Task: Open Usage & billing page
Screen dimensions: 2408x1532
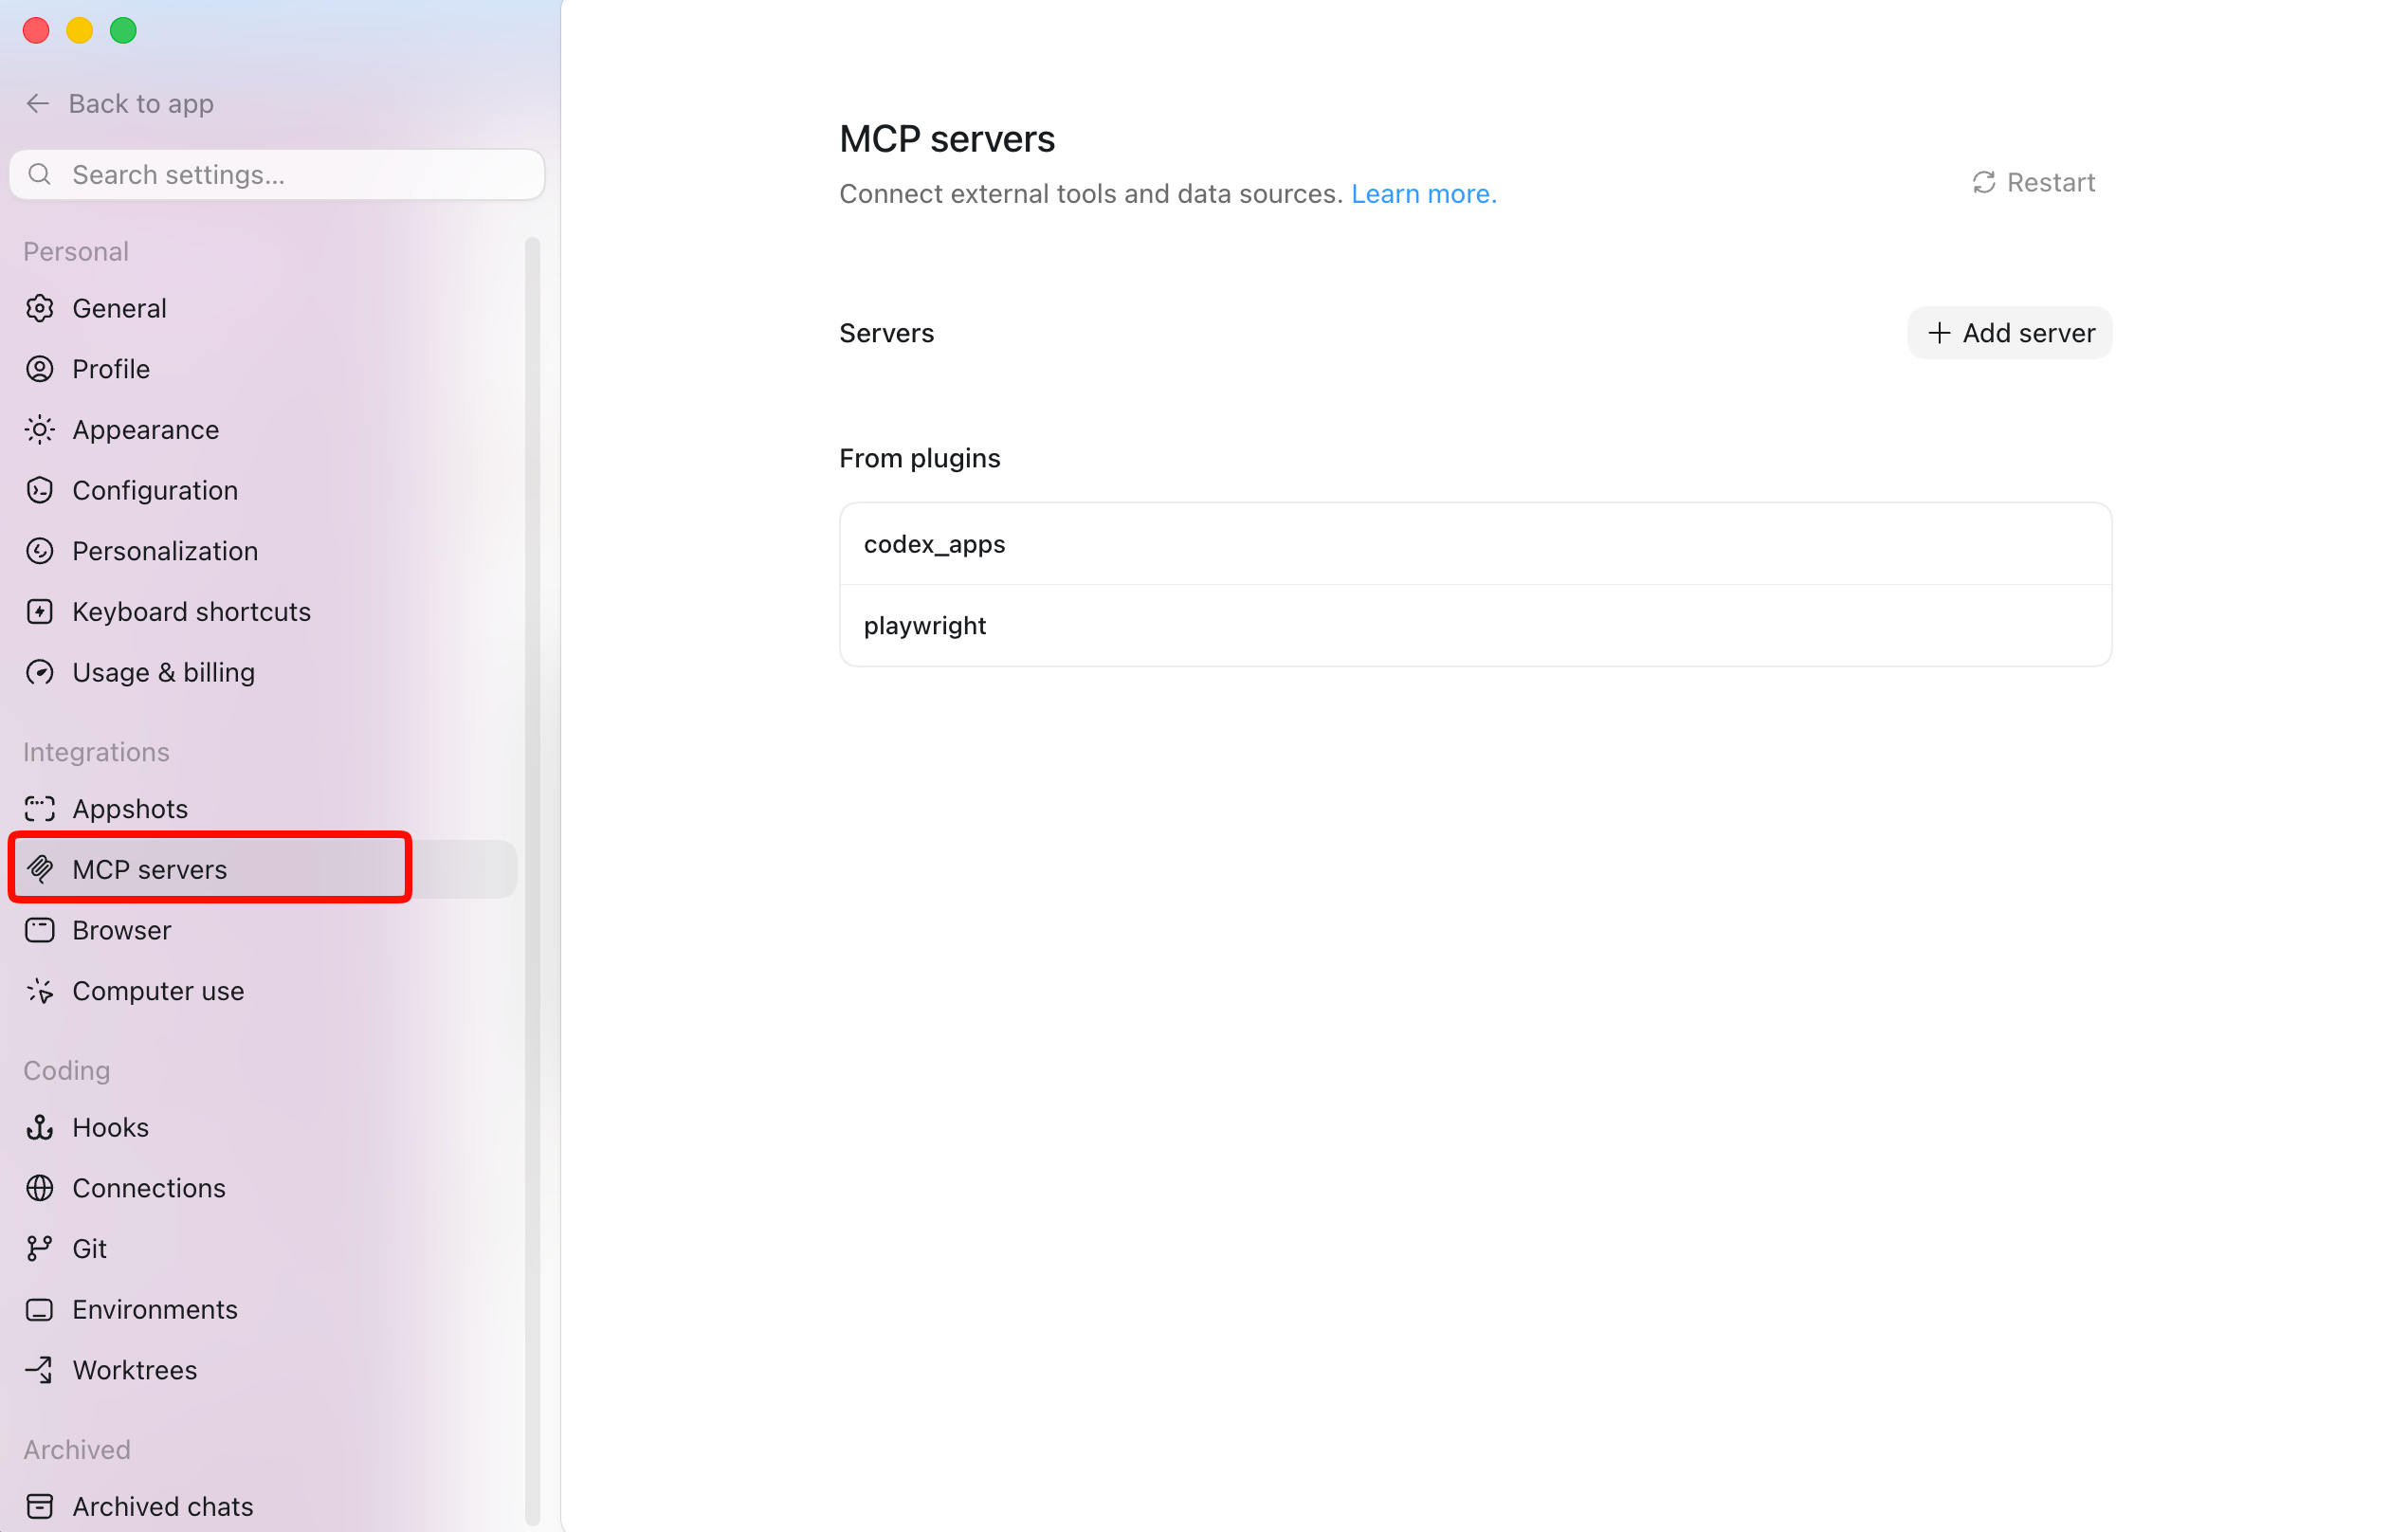Action: (264, 672)
